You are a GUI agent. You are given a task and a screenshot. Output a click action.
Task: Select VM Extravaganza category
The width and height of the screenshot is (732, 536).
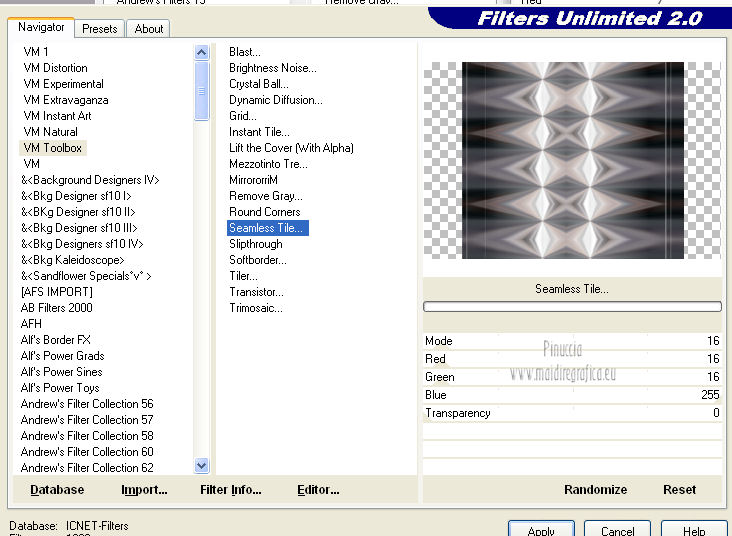(x=66, y=100)
